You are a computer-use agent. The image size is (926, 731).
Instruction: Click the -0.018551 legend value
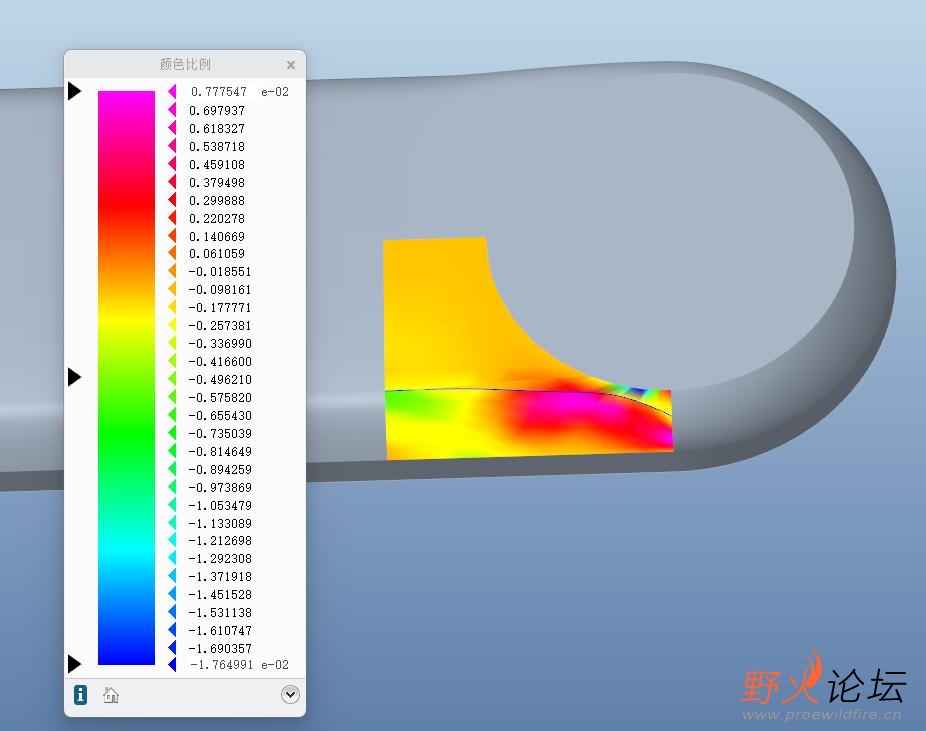pos(220,272)
